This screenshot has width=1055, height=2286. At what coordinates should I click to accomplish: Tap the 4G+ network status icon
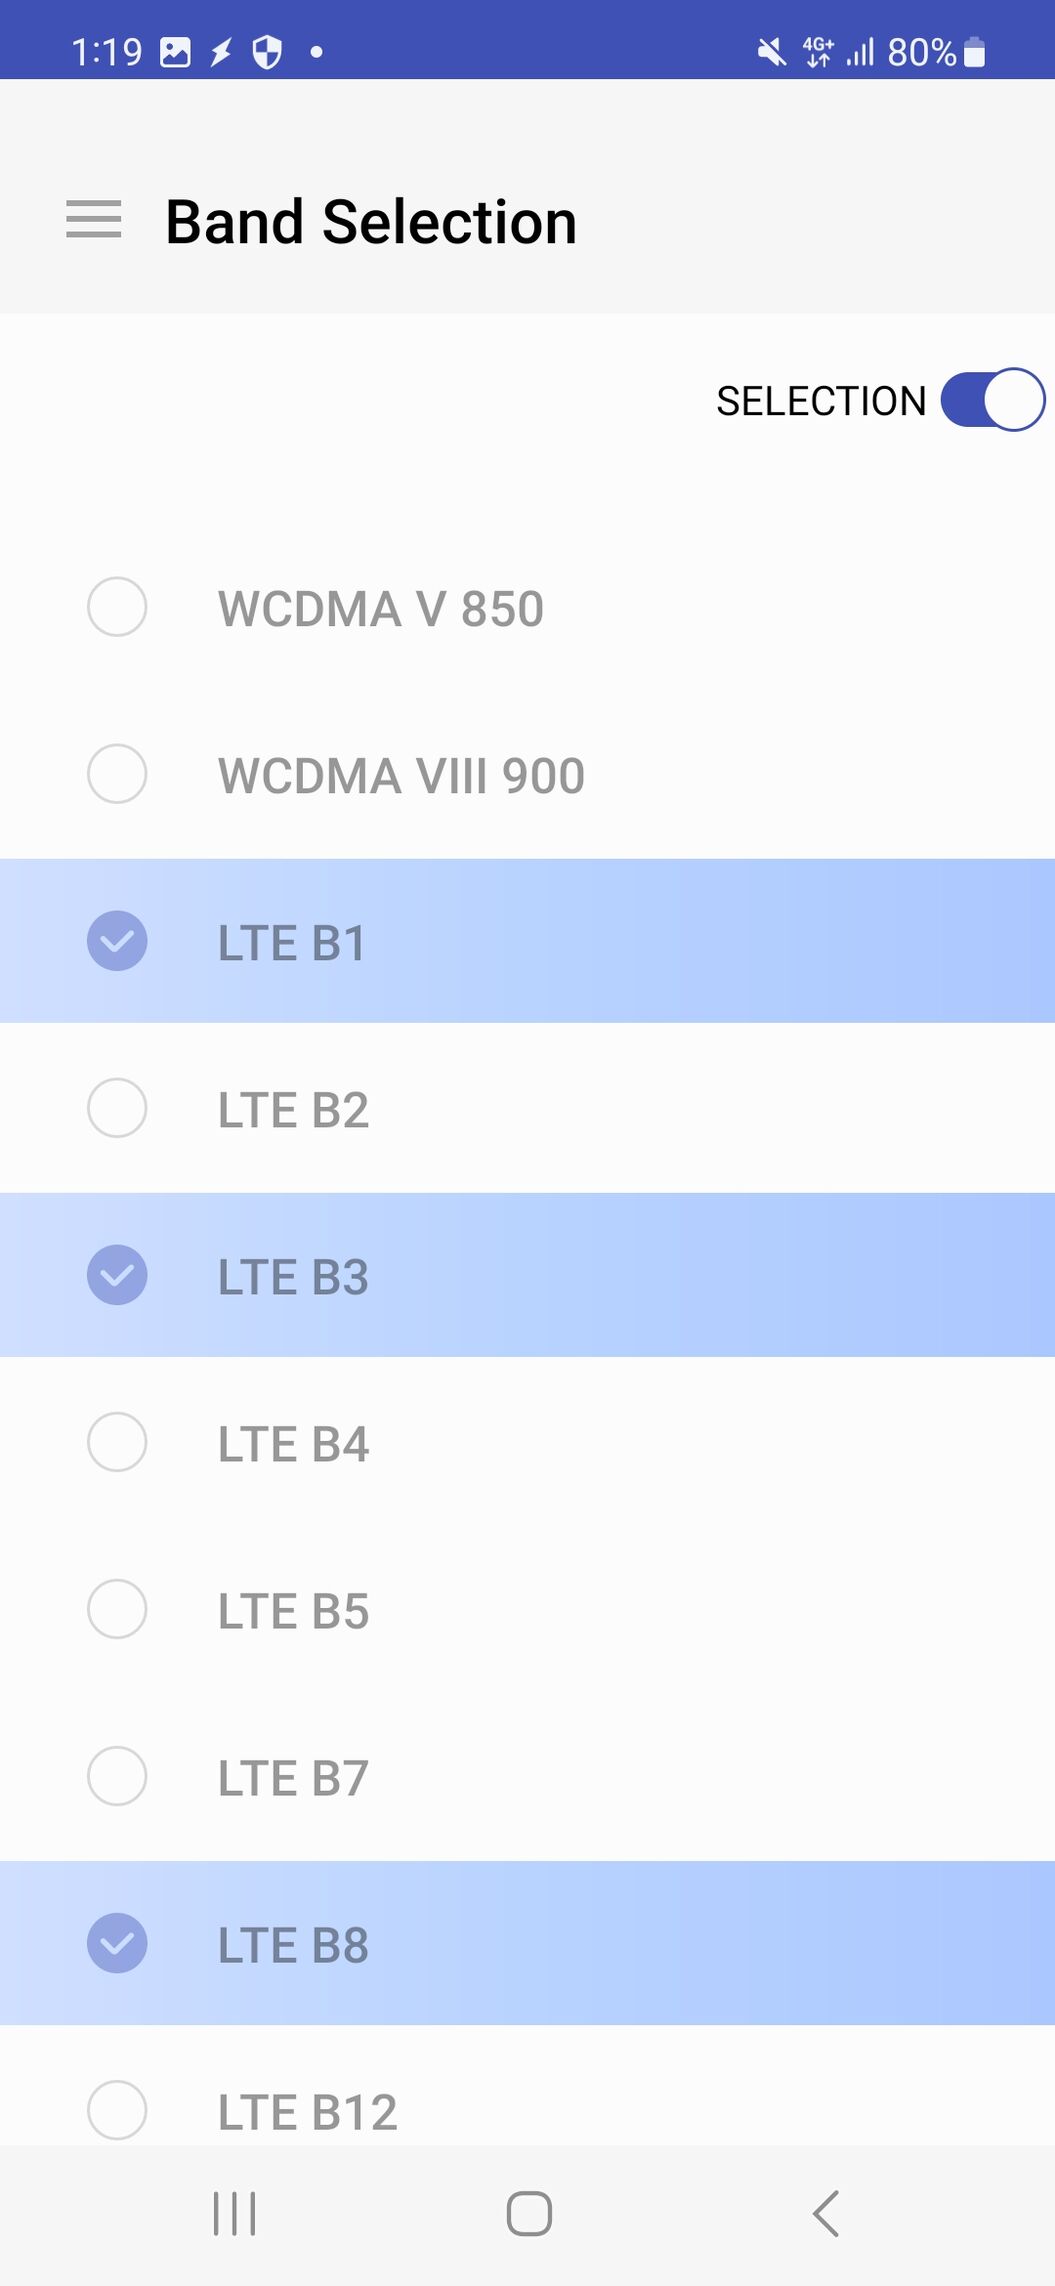tap(818, 51)
